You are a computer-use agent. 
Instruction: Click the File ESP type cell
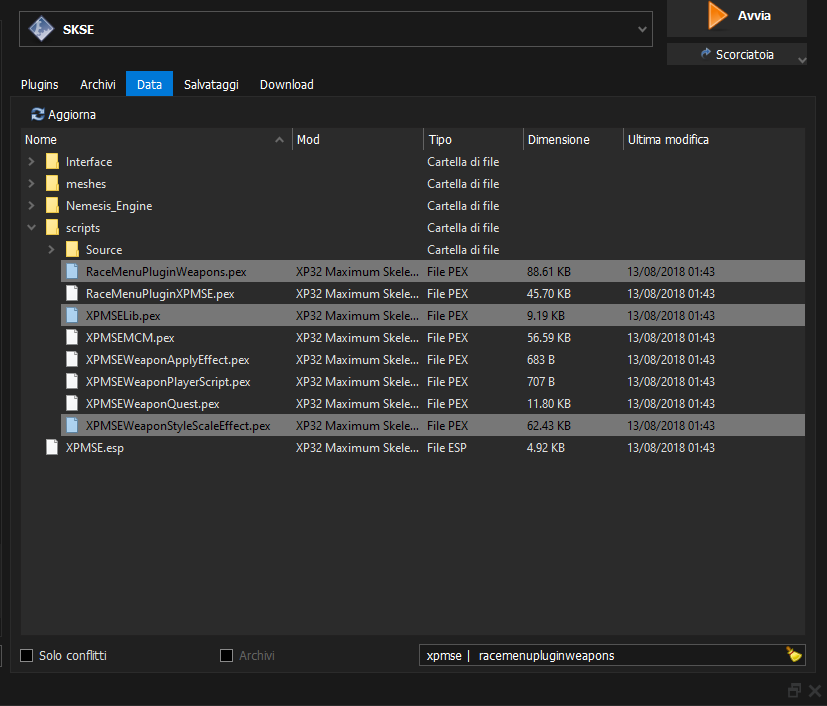click(x=447, y=448)
